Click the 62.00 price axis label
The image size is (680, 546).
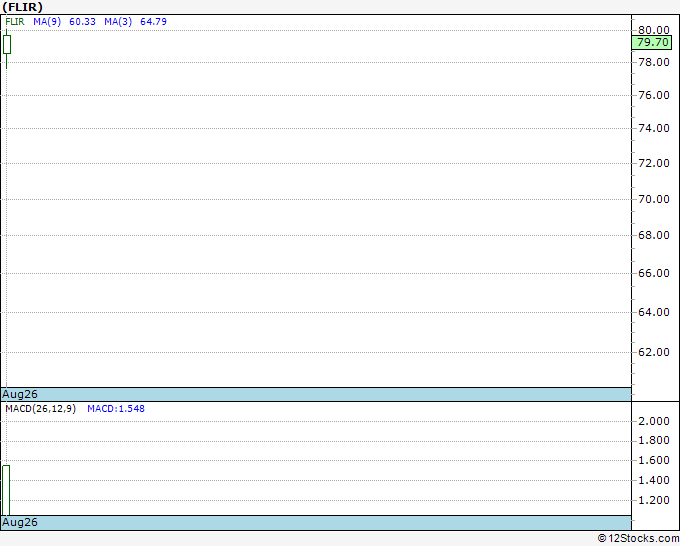(654, 352)
